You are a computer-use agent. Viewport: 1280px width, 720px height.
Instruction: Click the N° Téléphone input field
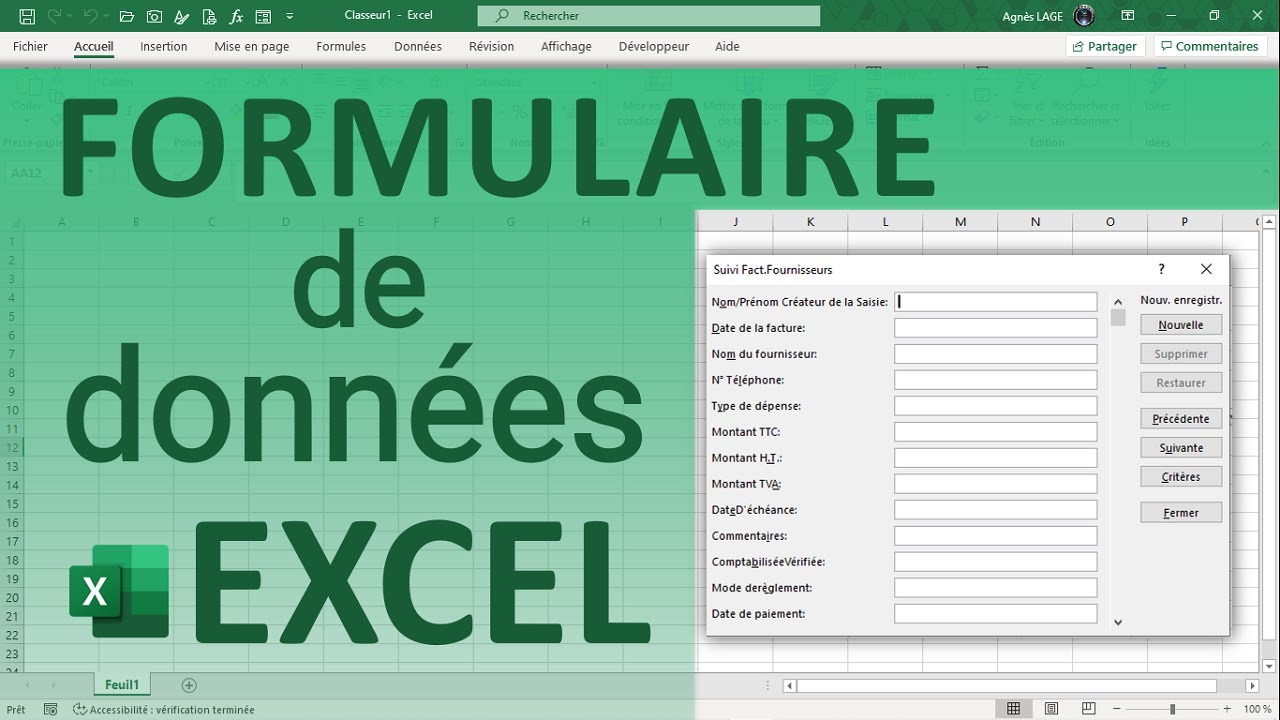tap(995, 379)
